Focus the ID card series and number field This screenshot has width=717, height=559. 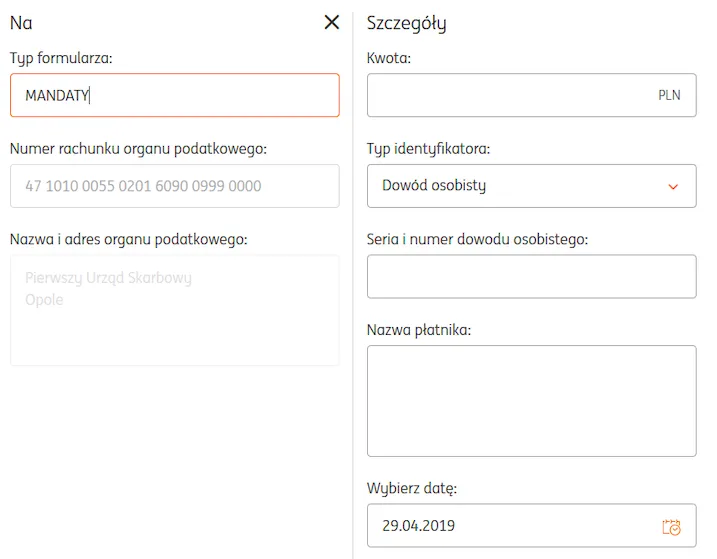(x=531, y=276)
